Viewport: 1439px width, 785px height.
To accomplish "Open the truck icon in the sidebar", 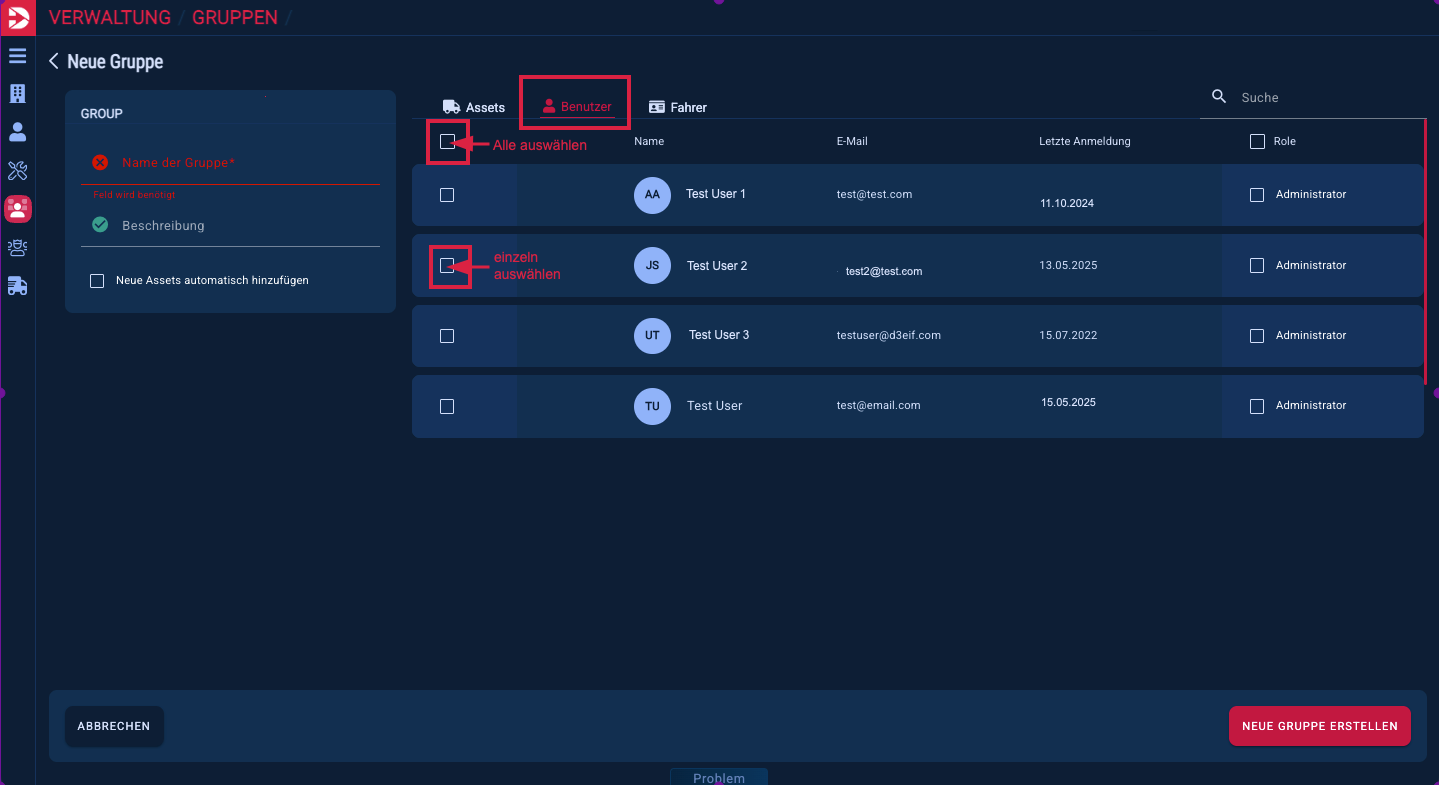I will click(17, 286).
